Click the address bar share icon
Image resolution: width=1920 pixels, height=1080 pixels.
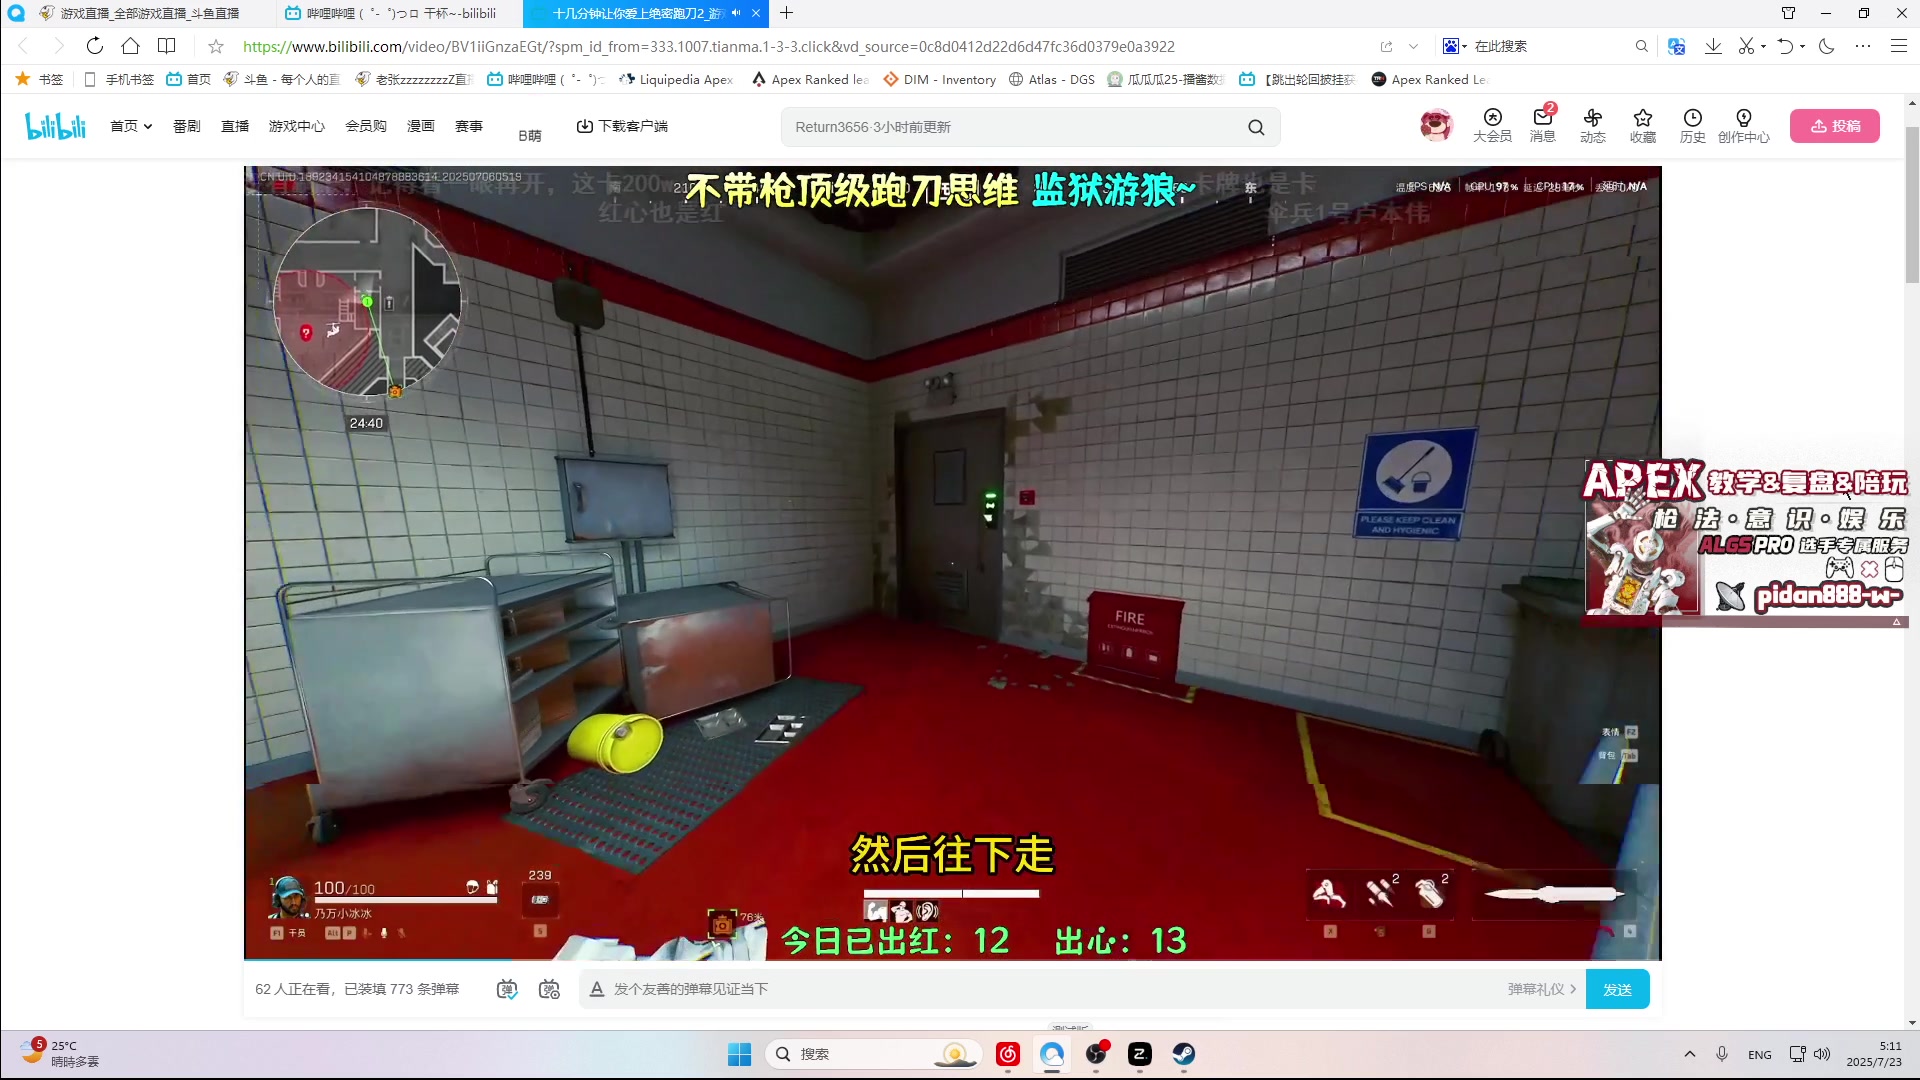(x=1386, y=46)
